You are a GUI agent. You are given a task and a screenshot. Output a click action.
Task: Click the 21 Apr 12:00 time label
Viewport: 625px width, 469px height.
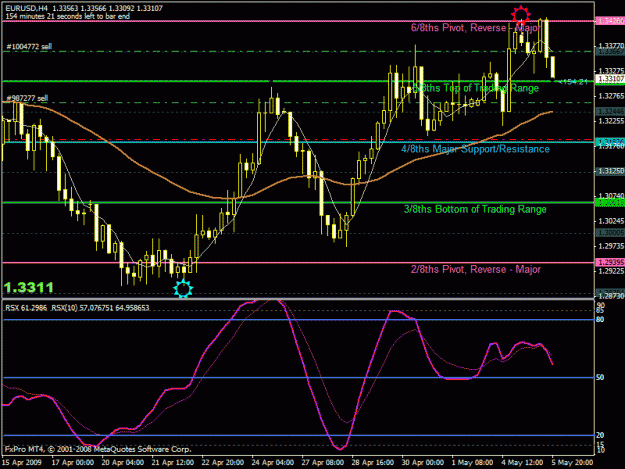[x=173, y=463]
